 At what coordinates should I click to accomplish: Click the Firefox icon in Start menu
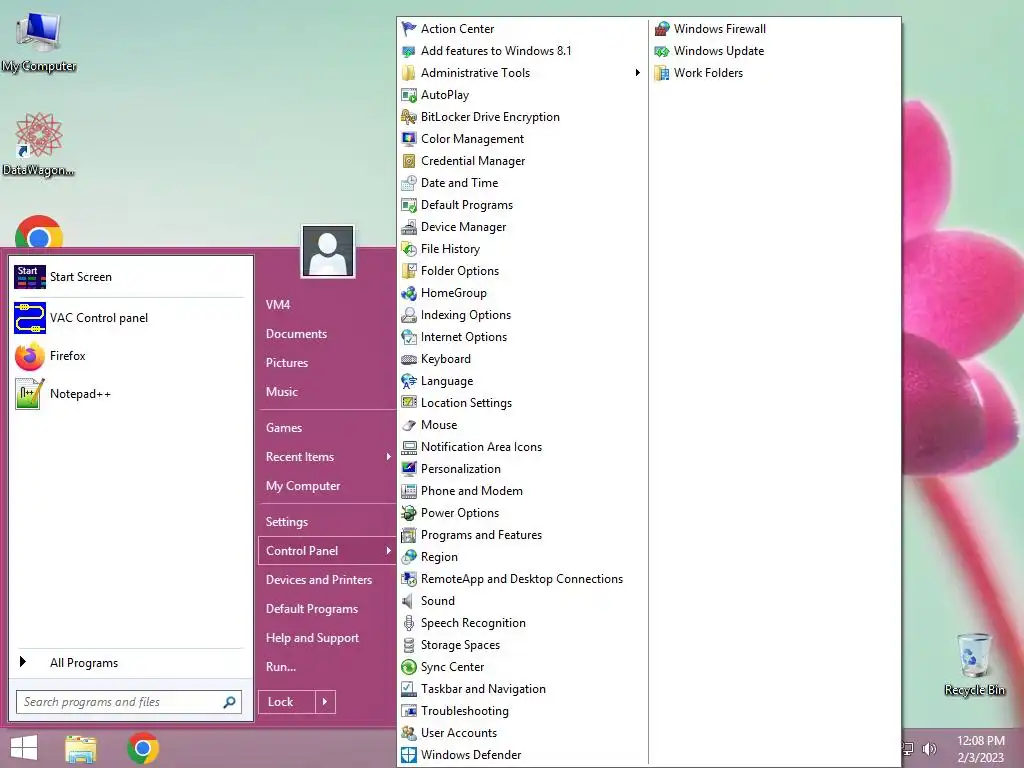30,356
